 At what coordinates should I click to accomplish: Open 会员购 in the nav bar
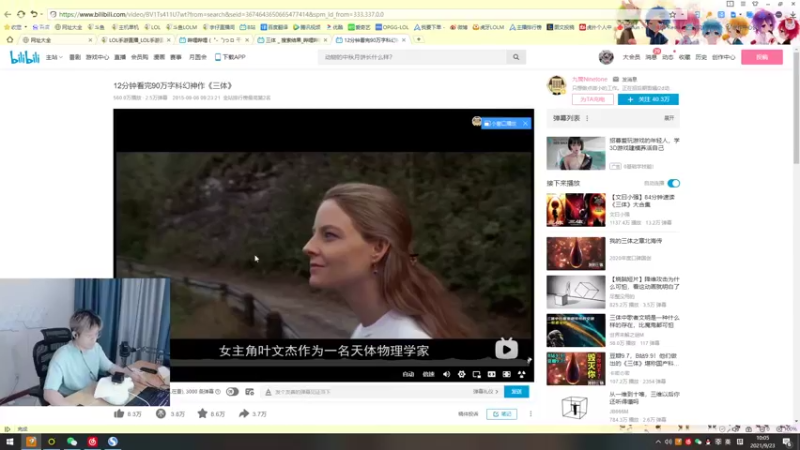(x=139, y=57)
